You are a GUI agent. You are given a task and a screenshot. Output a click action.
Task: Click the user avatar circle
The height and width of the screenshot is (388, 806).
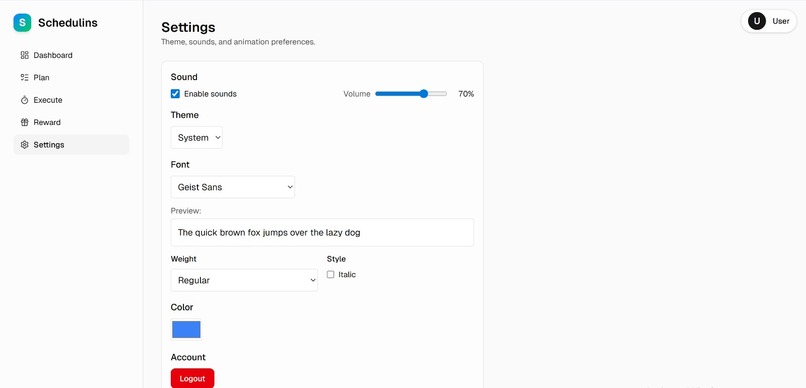click(x=757, y=21)
